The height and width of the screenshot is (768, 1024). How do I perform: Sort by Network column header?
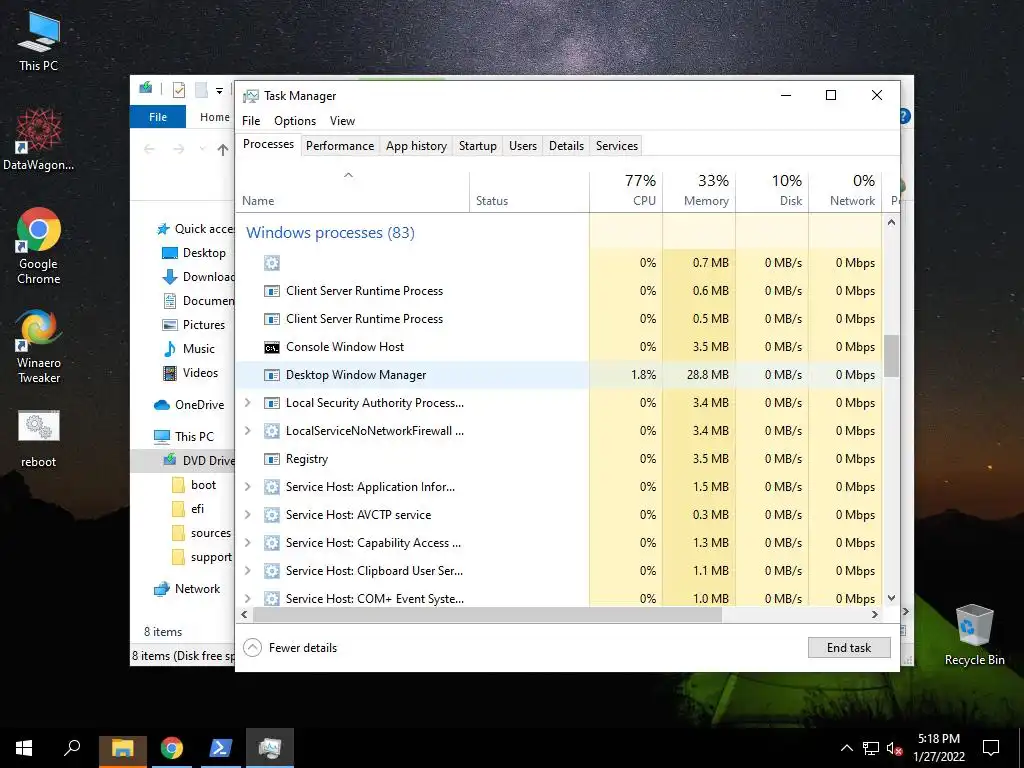[x=846, y=191]
